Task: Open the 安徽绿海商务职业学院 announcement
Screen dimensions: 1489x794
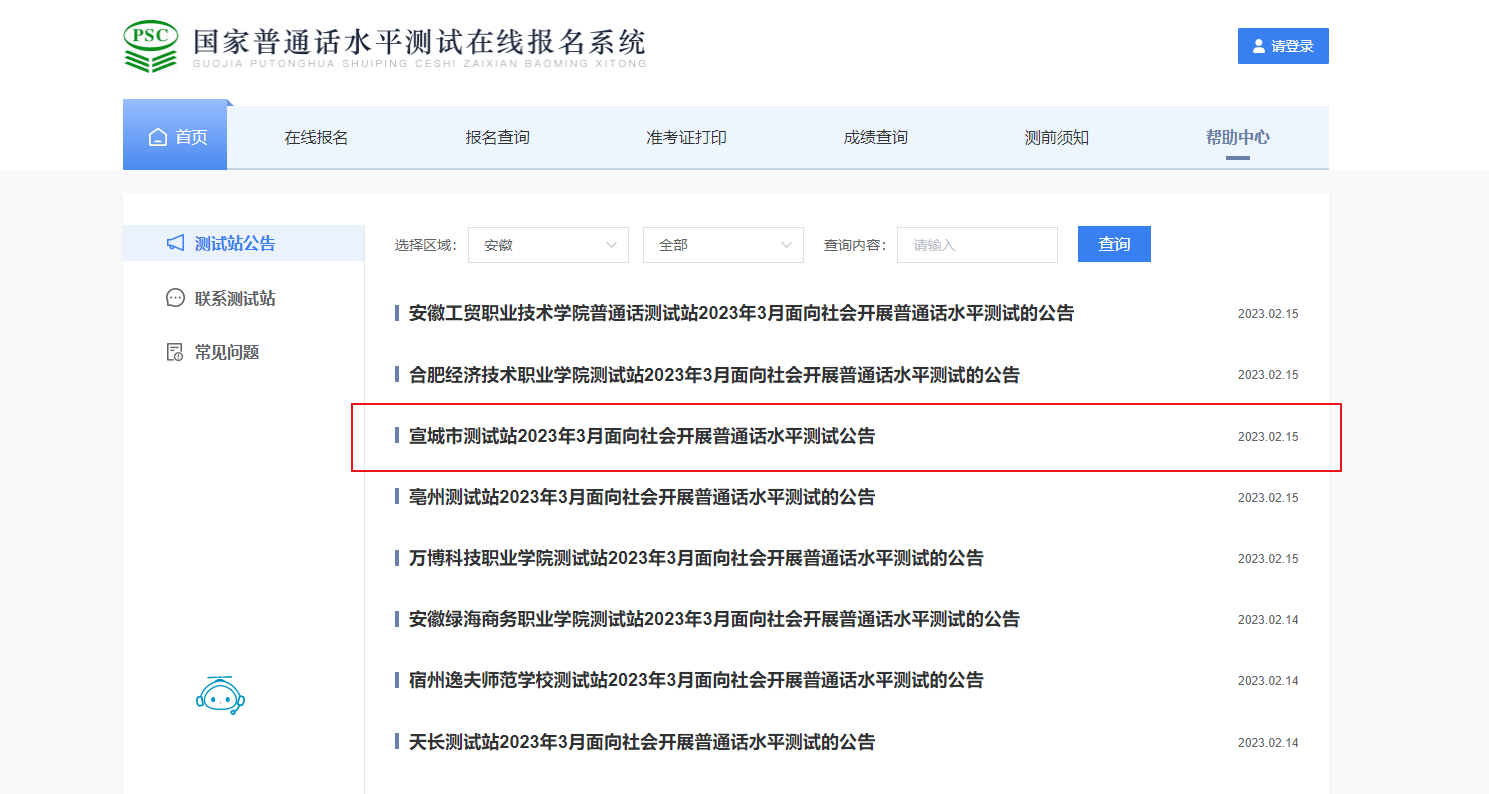Action: pyautogui.click(x=714, y=619)
